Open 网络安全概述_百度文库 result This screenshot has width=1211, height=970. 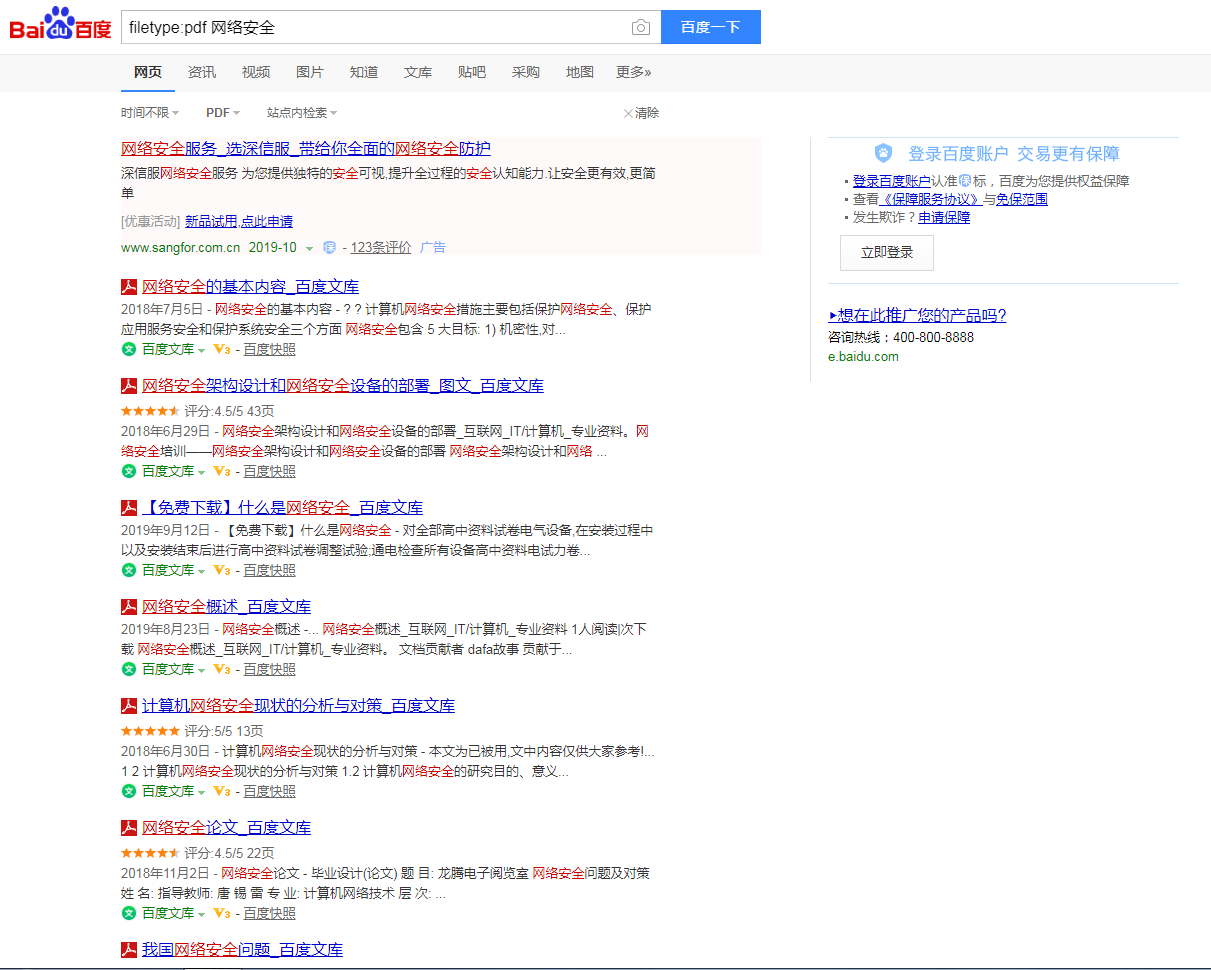click(x=226, y=607)
